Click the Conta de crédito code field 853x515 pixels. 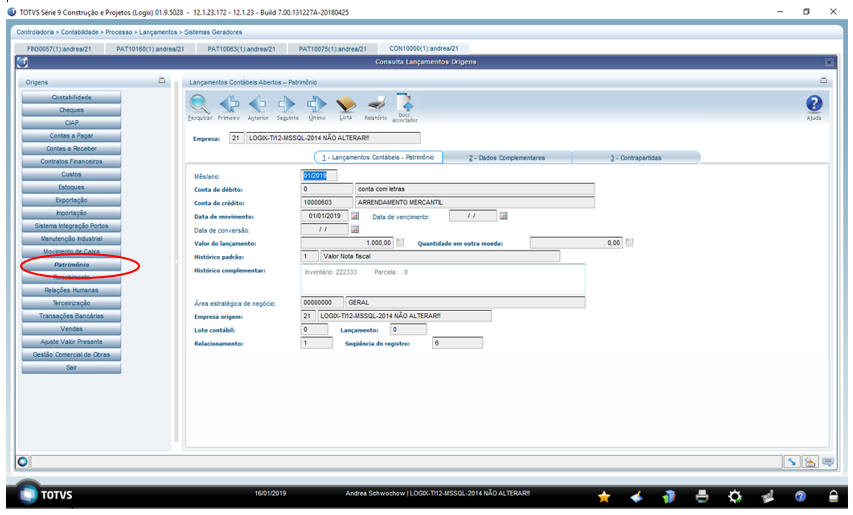click(x=326, y=202)
